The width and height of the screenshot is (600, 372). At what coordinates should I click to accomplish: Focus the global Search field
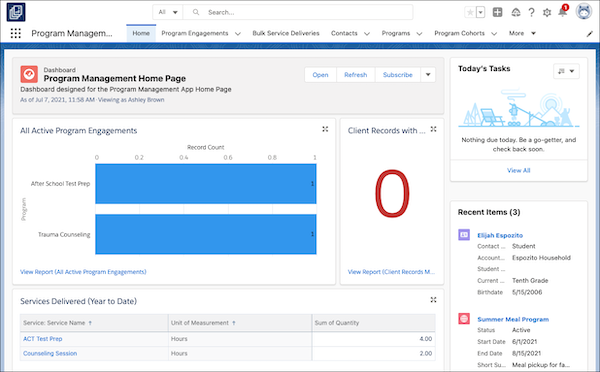pyautogui.click(x=298, y=12)
